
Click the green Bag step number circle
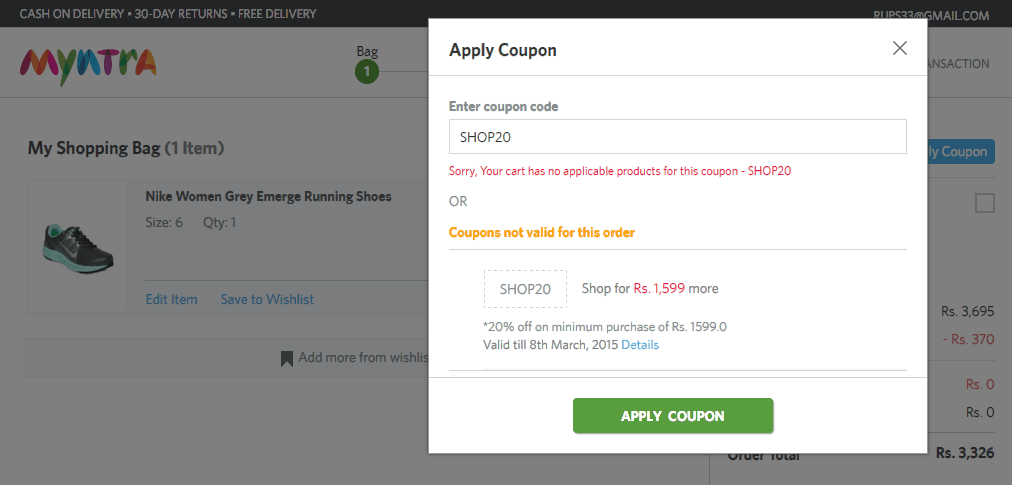click(367, 72)
